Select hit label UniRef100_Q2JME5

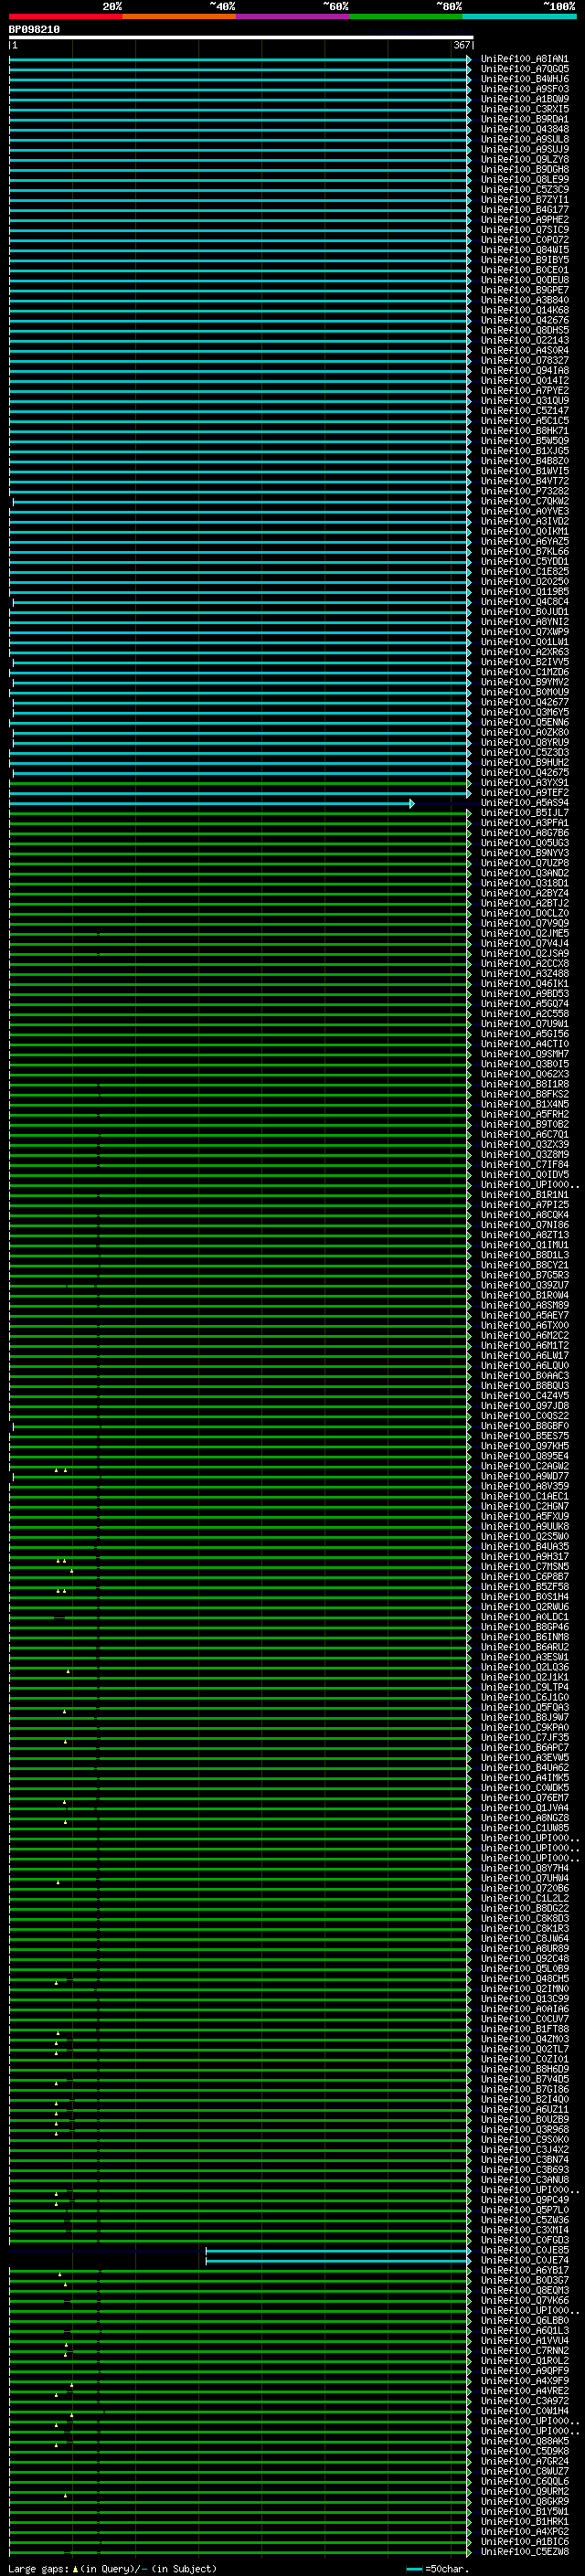[x=525, y=933]
